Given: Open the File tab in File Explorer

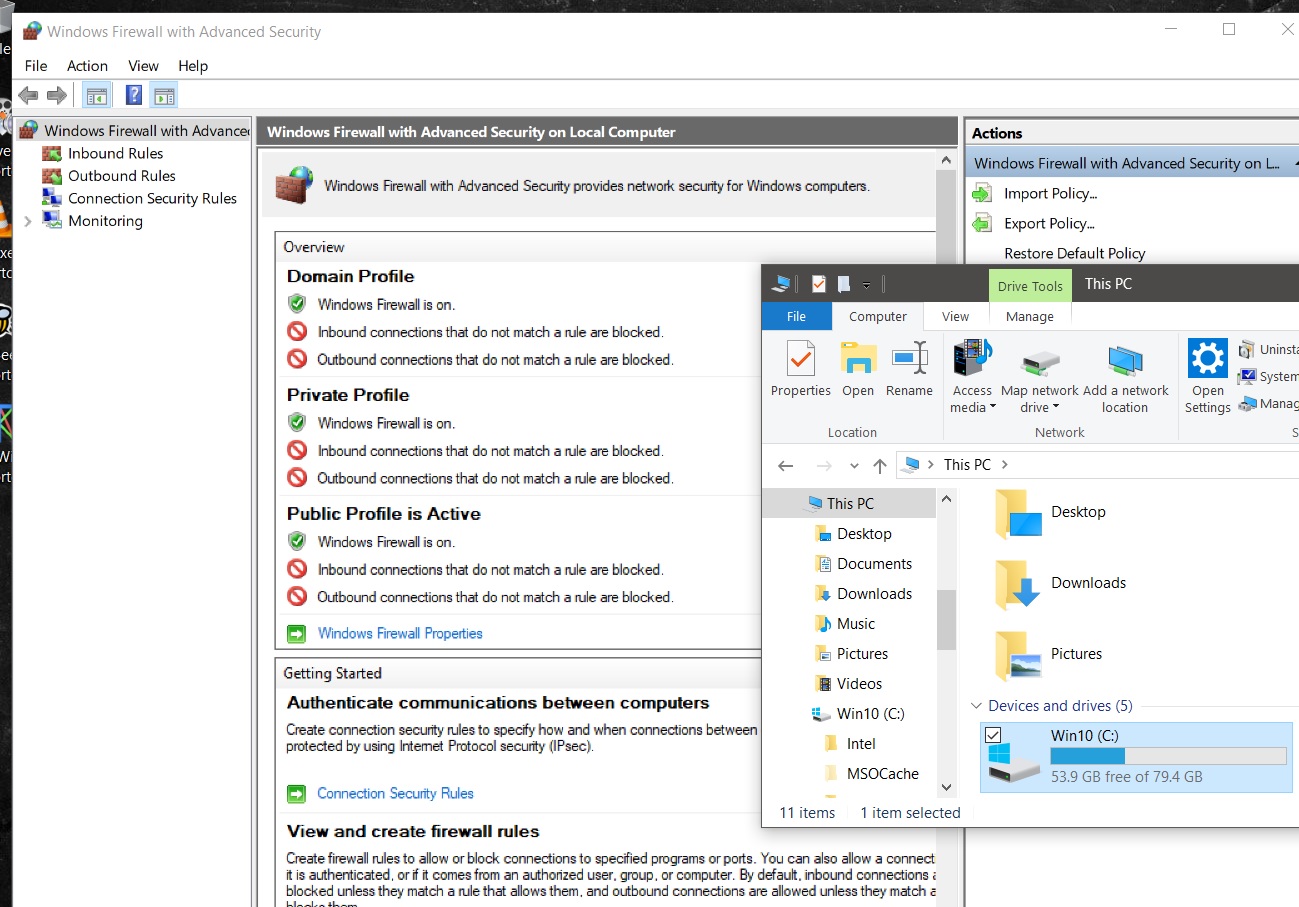Looking at the screenshot, I should tap(796, 316).
